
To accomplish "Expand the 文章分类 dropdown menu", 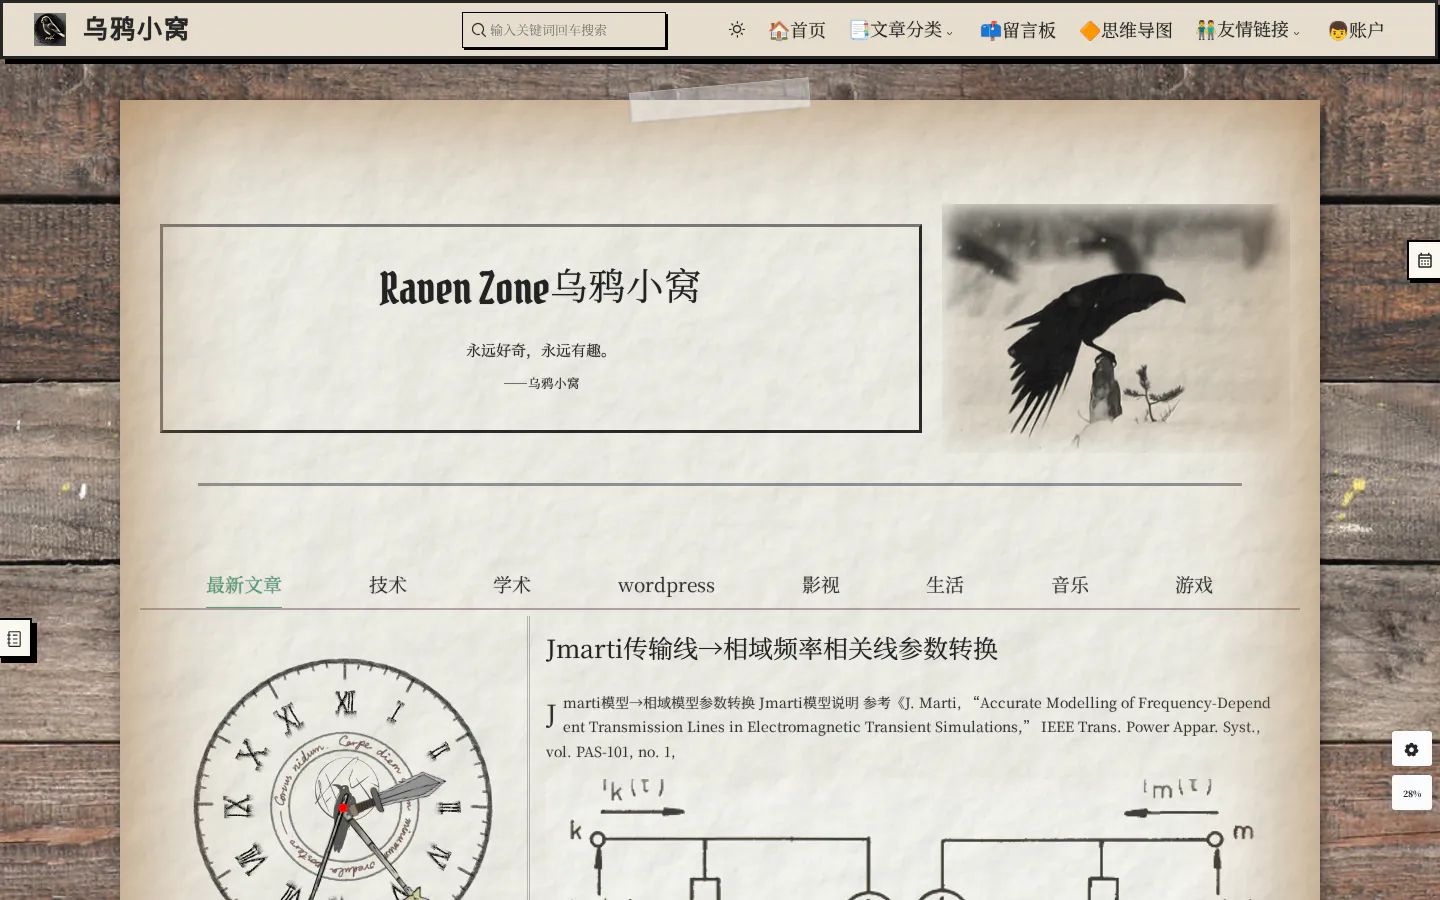I will click(902, 30).
